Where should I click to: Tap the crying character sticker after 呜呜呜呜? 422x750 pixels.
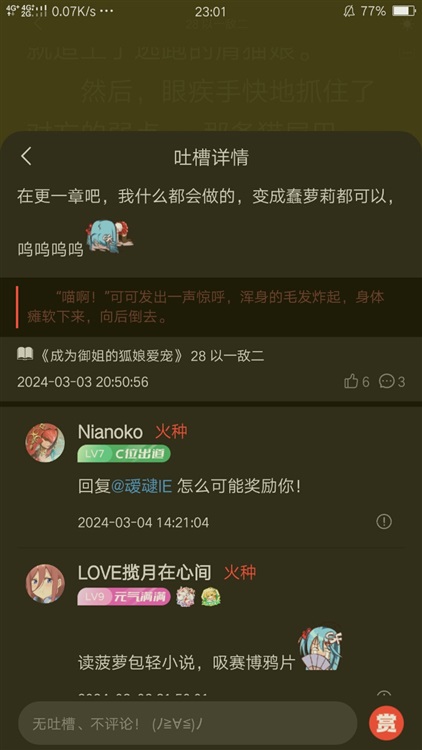(x=109, y=234)
